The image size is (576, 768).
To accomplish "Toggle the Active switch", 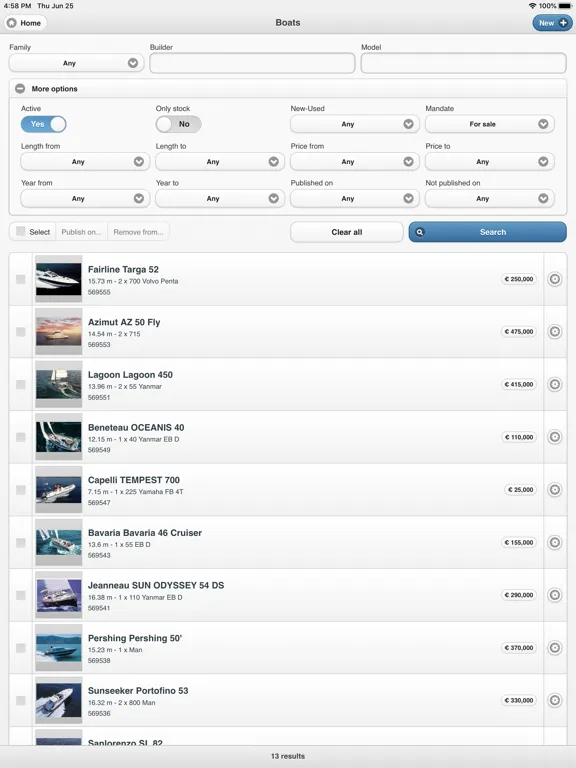I will 44,124.
